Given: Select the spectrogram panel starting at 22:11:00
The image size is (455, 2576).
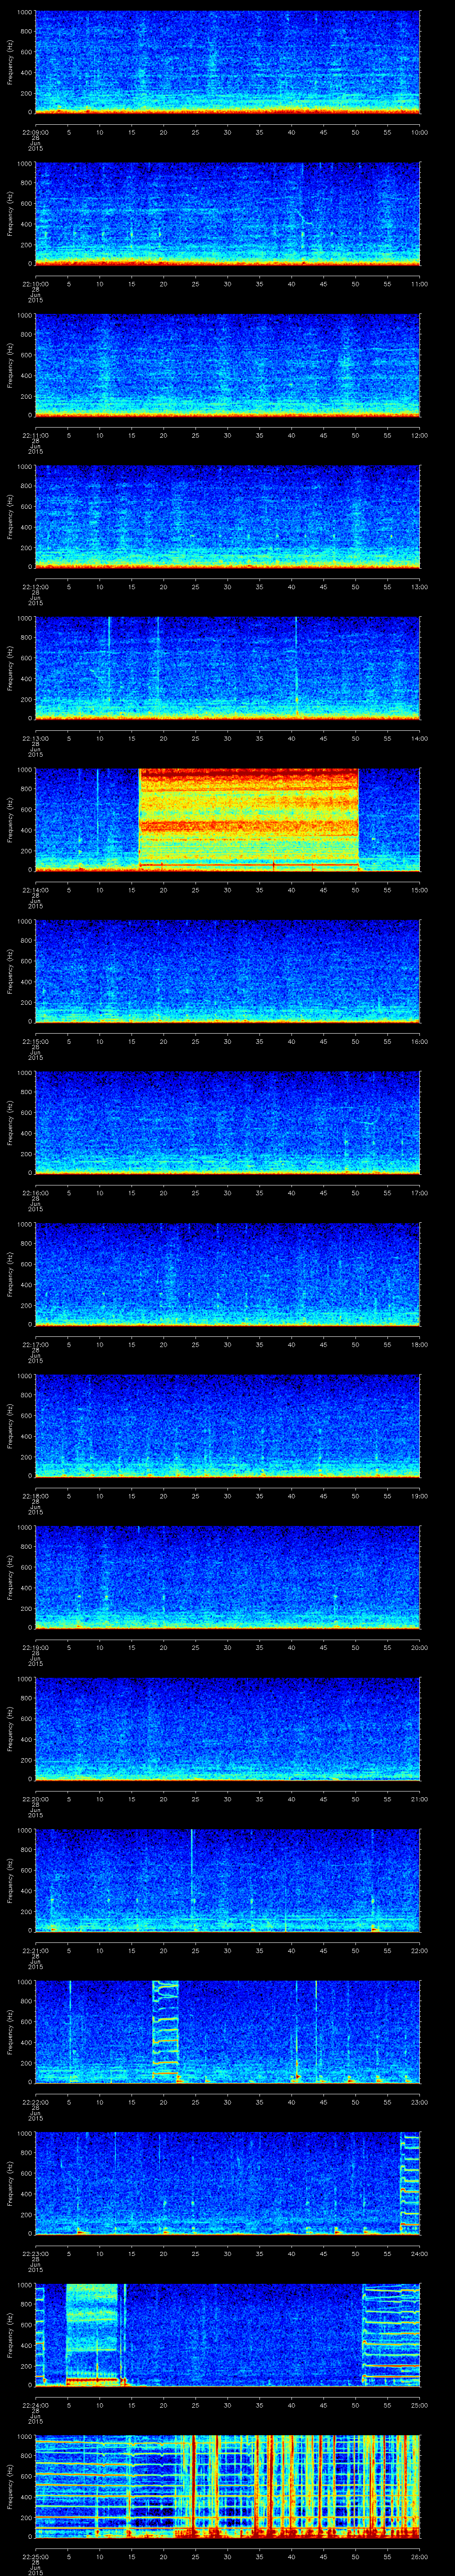Looking at the screenshot, I should coord(227,365).
